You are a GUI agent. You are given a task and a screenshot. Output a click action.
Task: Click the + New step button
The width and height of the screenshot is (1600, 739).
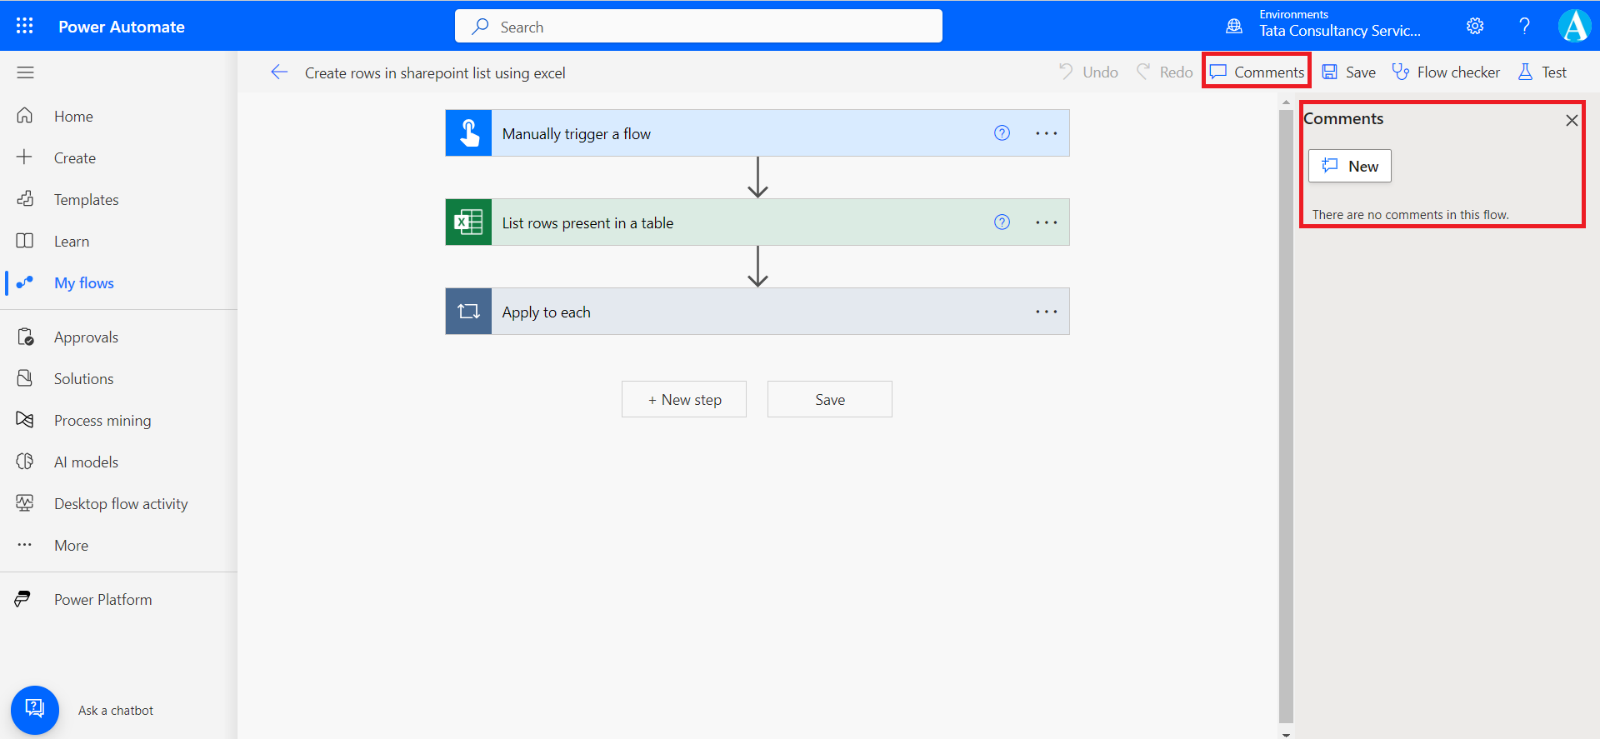(x=684, y=399)
